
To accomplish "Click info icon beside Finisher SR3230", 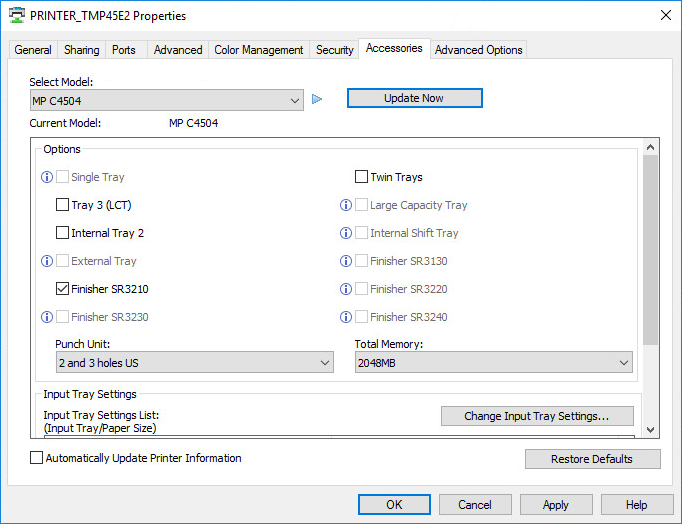I will point(46,317).
